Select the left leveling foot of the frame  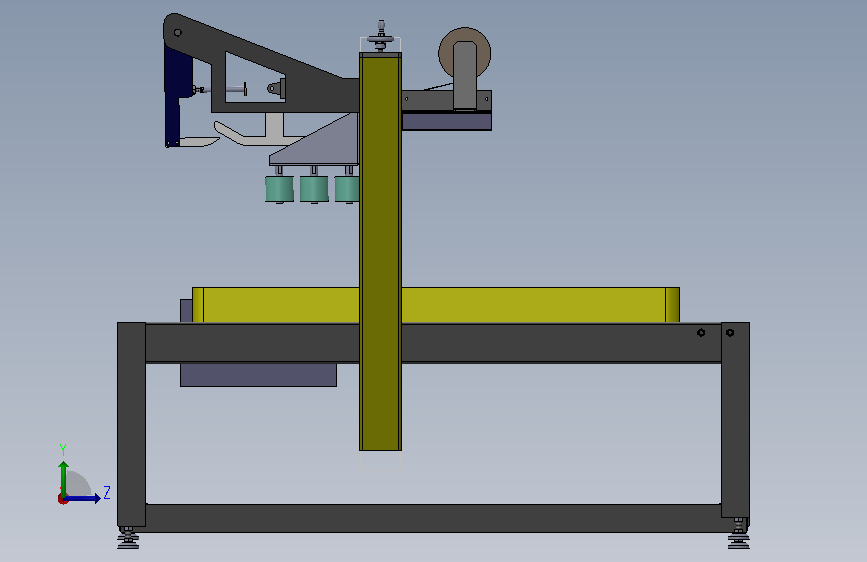(128, 538)
